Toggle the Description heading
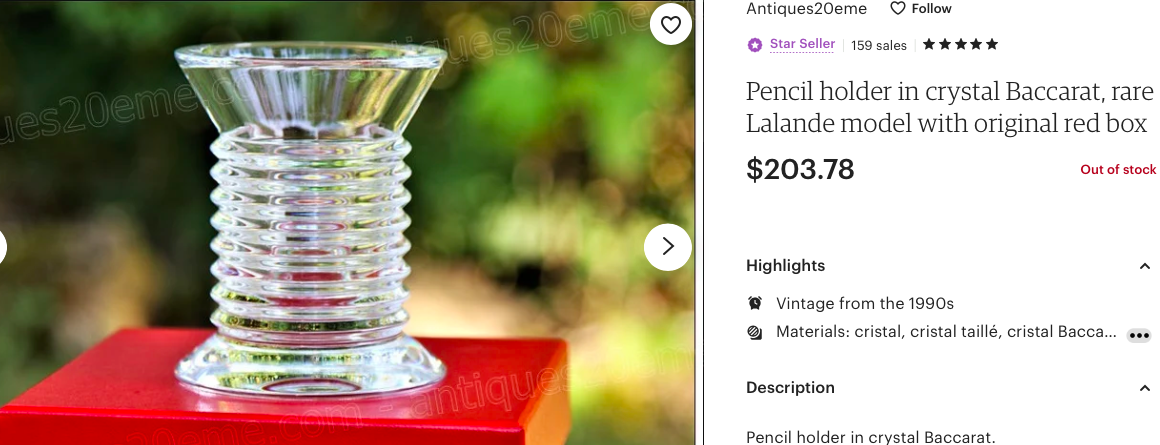This screenshot has width=1160, height=445. (790, 387)
